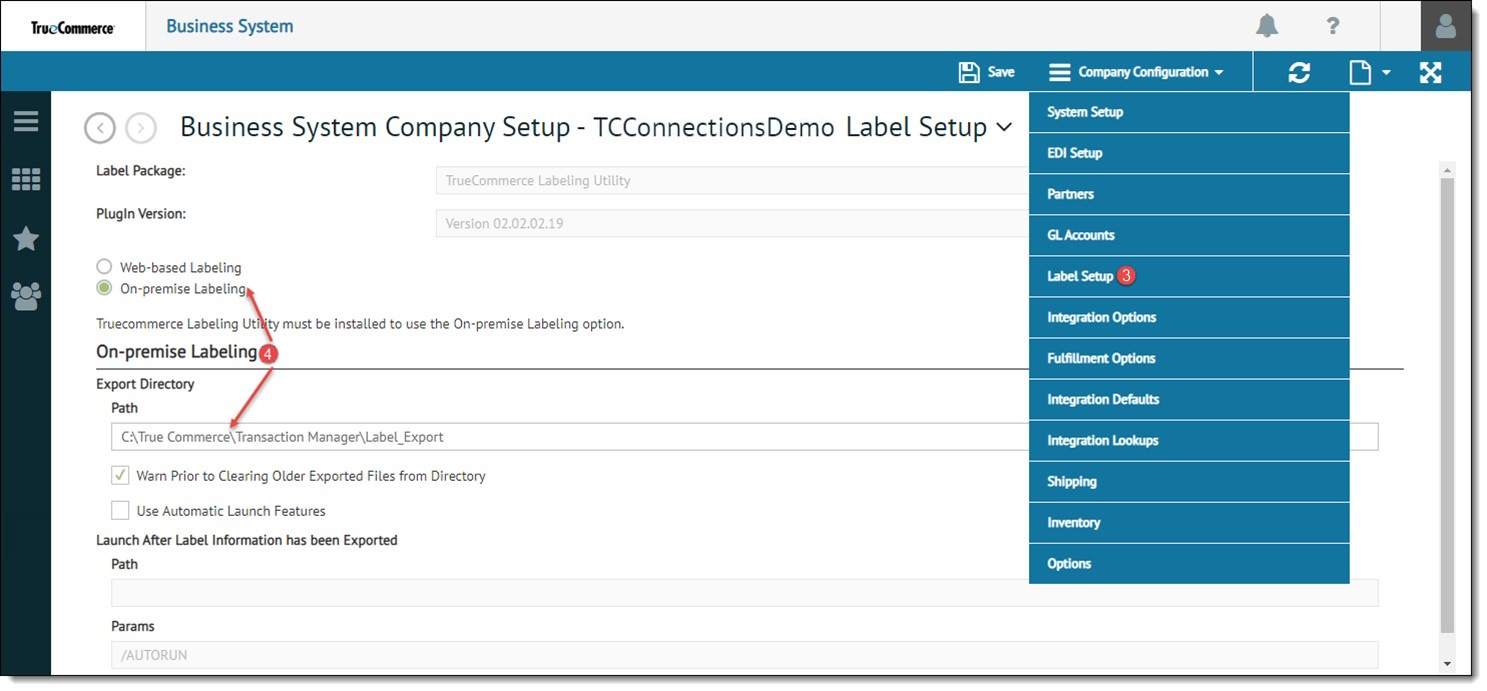Click the 'Params' label
This screenshot has height=691, width=1487.
click(133, 626)
